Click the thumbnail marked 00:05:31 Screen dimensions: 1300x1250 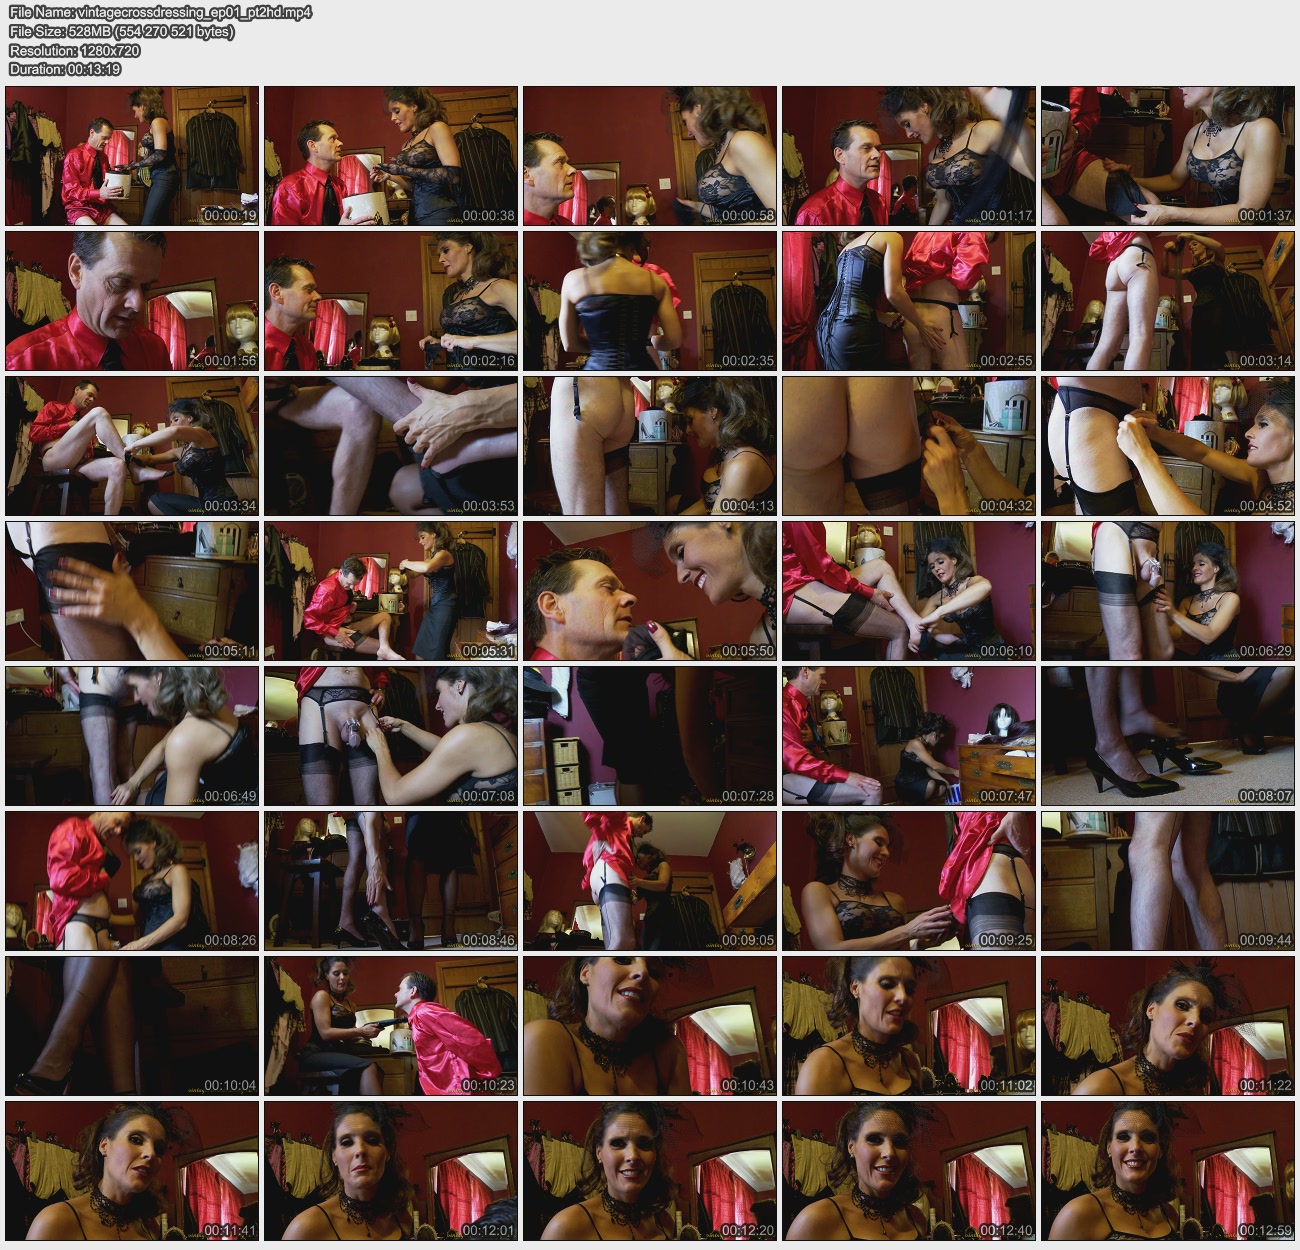click(391, 590)
